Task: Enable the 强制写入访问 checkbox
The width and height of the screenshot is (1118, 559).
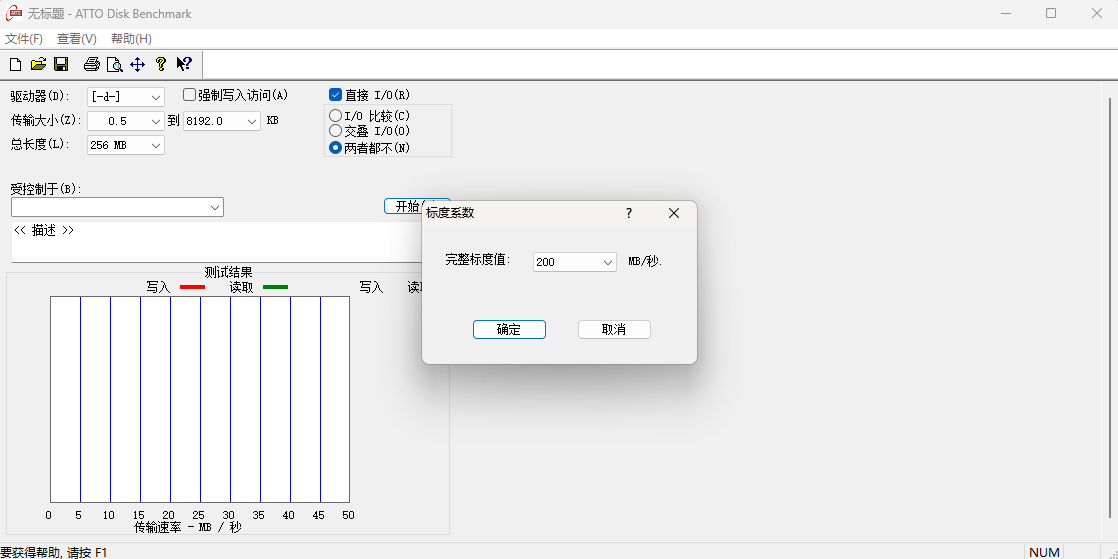Action: 190,95
